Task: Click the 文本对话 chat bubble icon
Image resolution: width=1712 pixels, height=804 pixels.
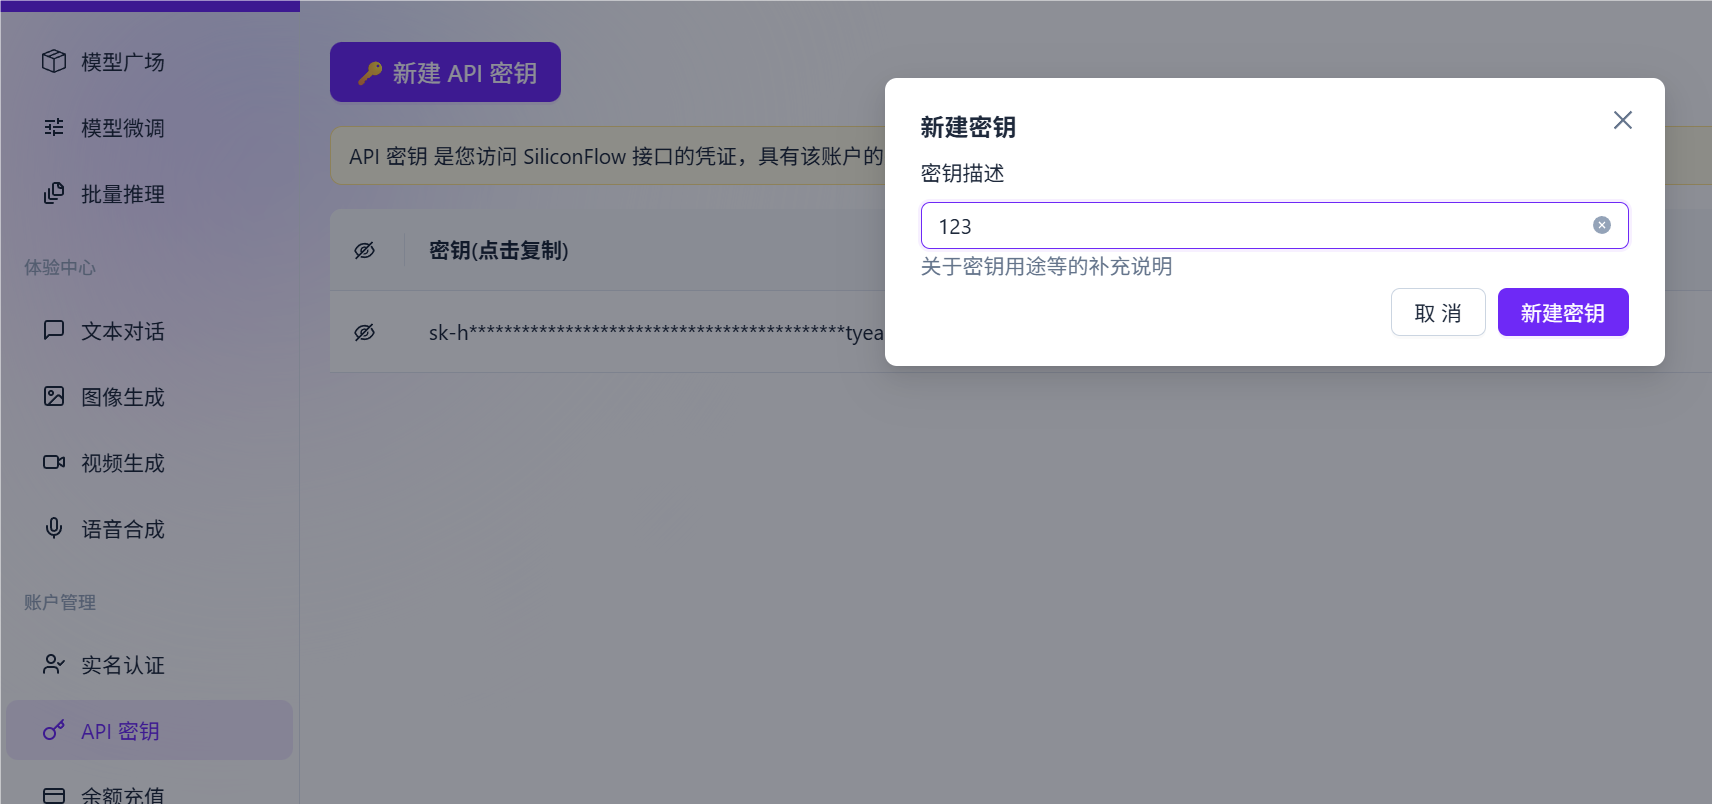Action: tap(54, 330)
